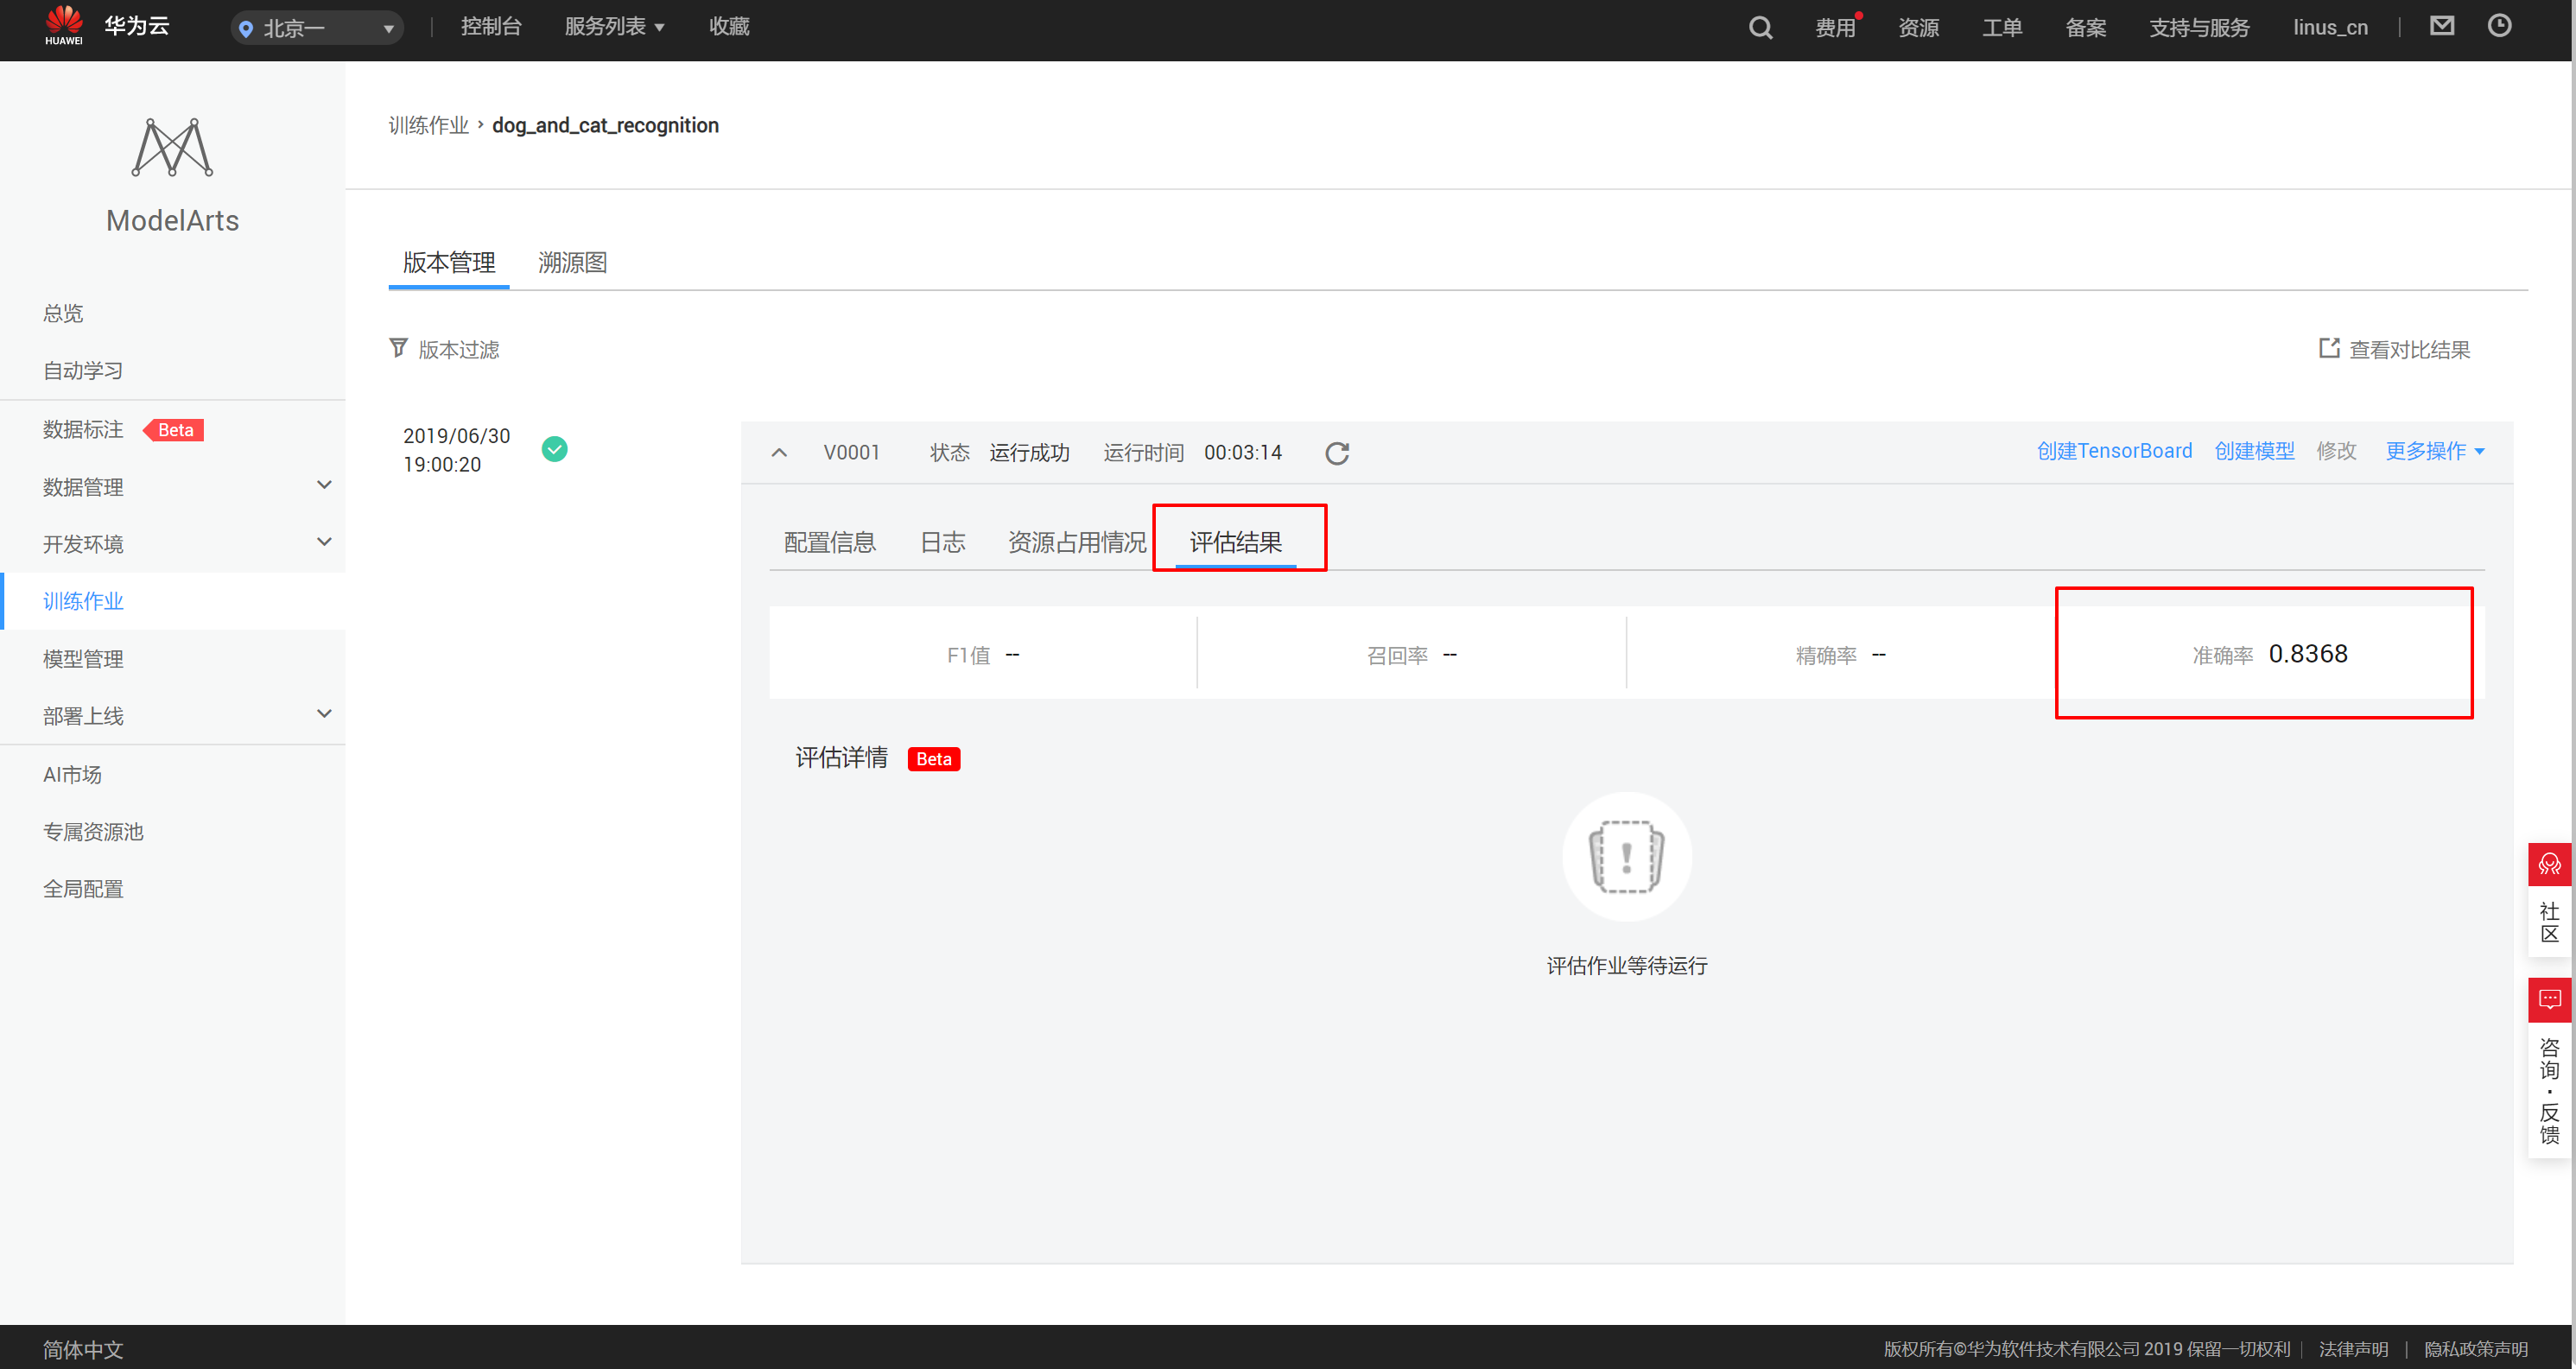
Task: Open the red feedback chat icon
Action: (x=2549, y=999)
